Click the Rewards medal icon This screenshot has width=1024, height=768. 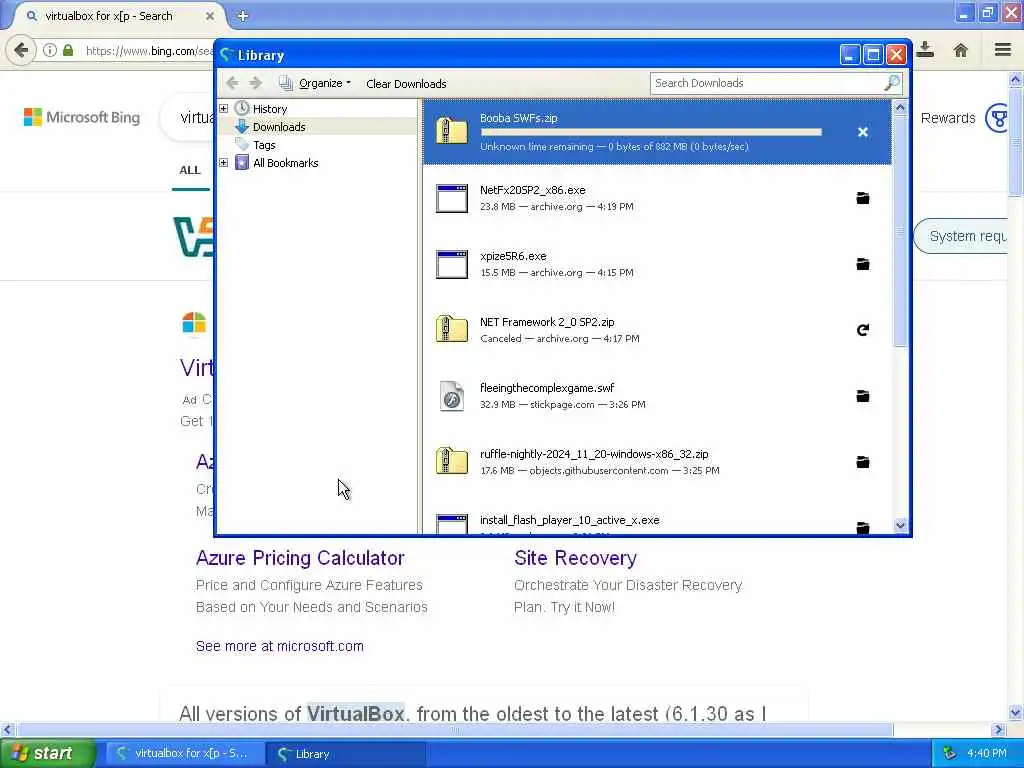coord(998,118)
